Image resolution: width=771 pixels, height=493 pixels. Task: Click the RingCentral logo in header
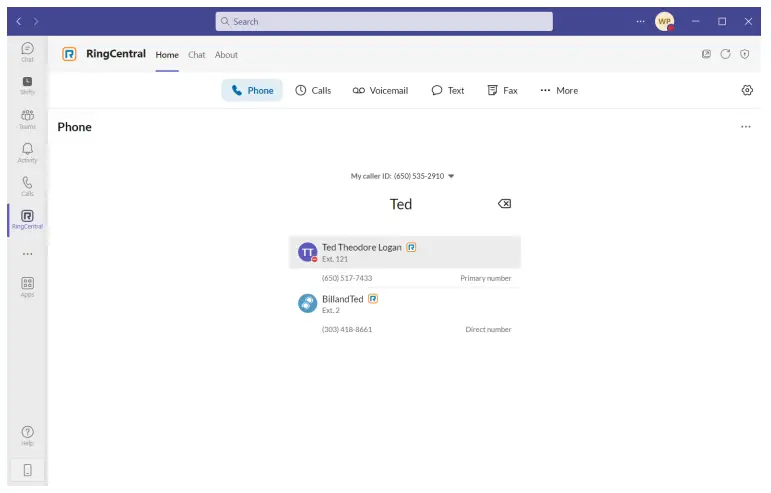[69, 54]
